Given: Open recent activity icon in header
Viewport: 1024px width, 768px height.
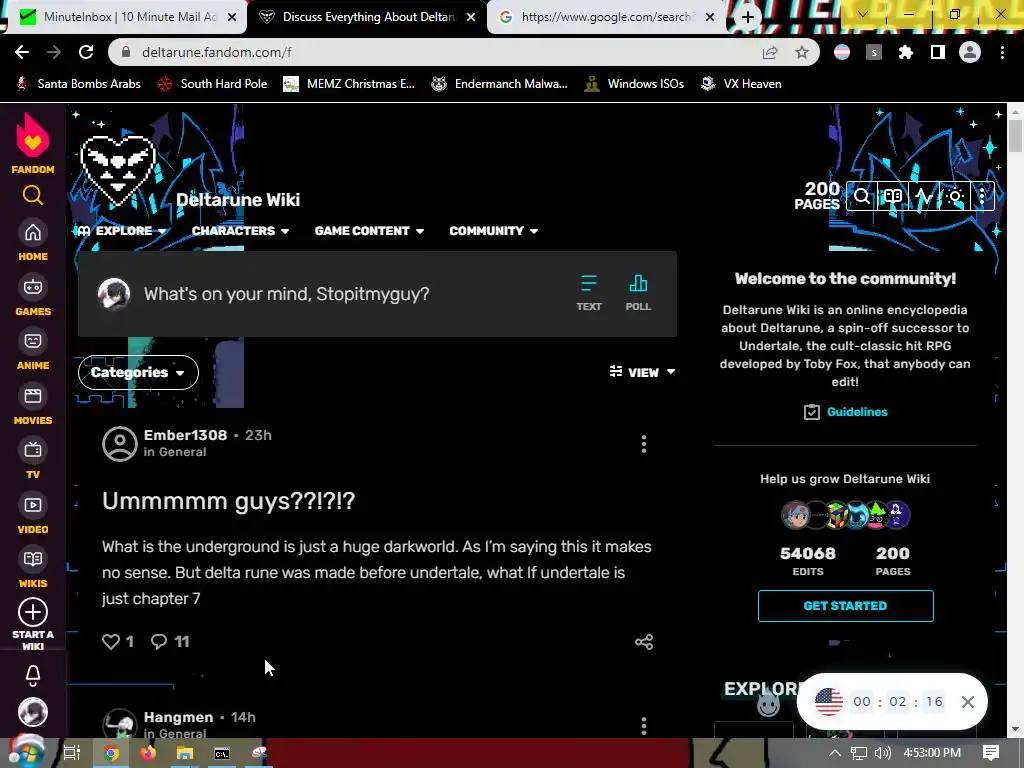Looking at the screenshot, I should pos(923,196).
